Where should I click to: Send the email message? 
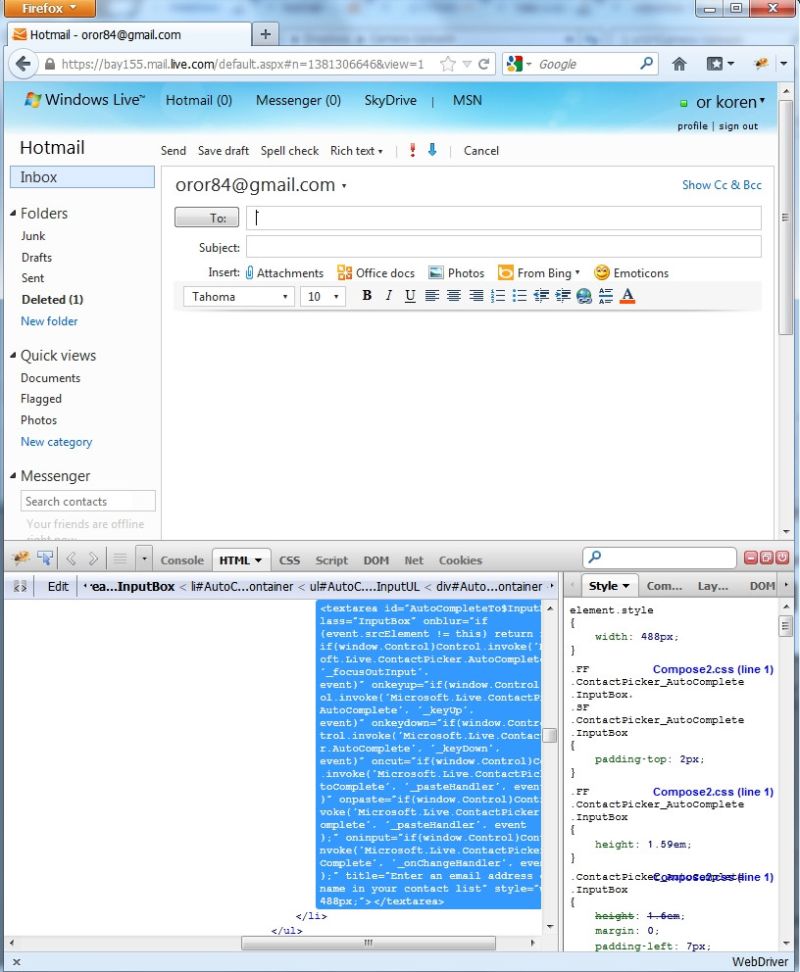pos(172,150)
